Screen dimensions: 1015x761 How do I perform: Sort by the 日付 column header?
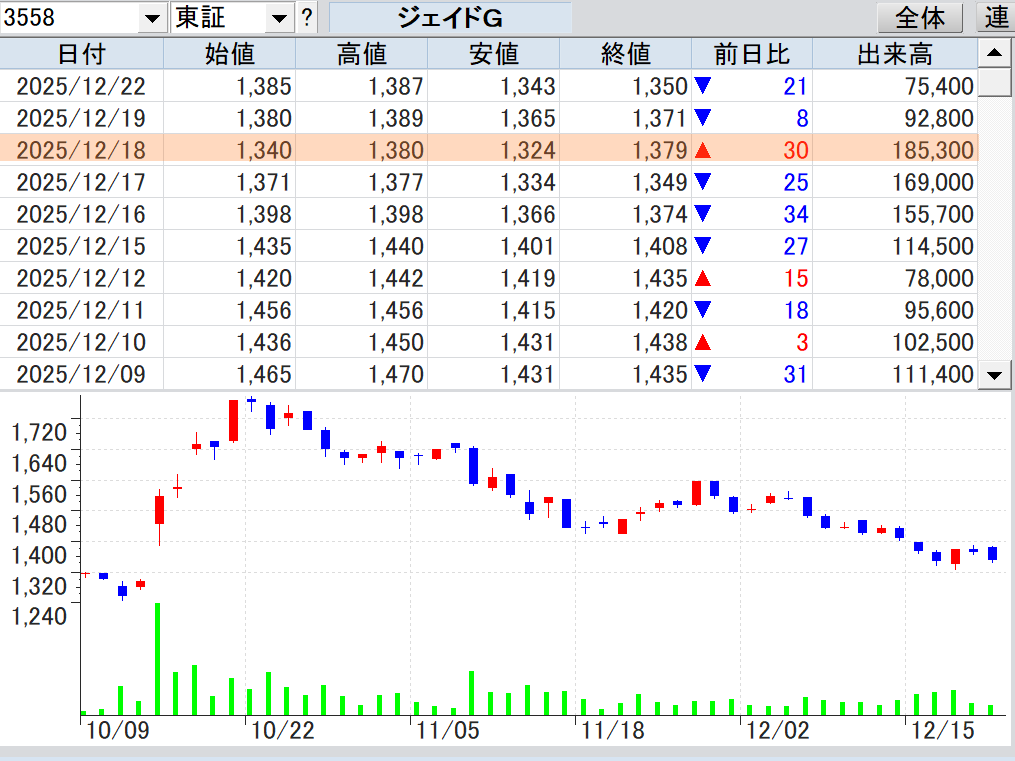[81, 54]
